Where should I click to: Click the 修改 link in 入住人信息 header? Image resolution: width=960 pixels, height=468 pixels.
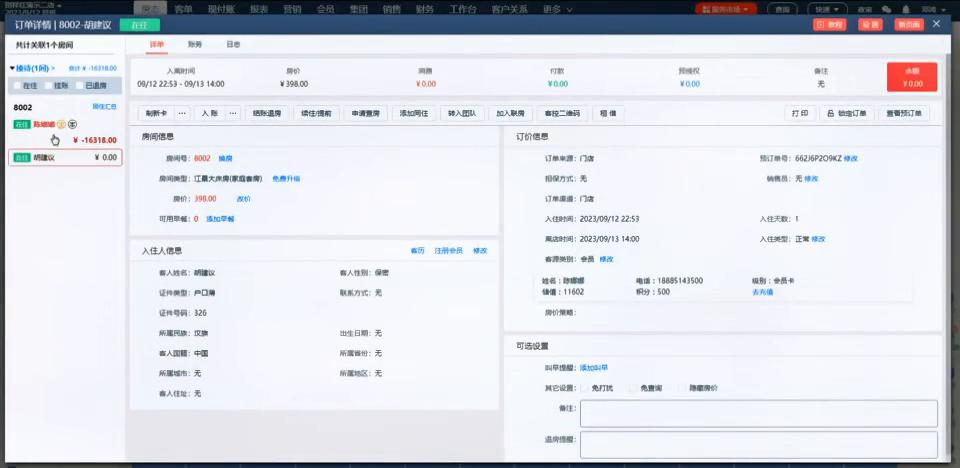tap(480, 251)
